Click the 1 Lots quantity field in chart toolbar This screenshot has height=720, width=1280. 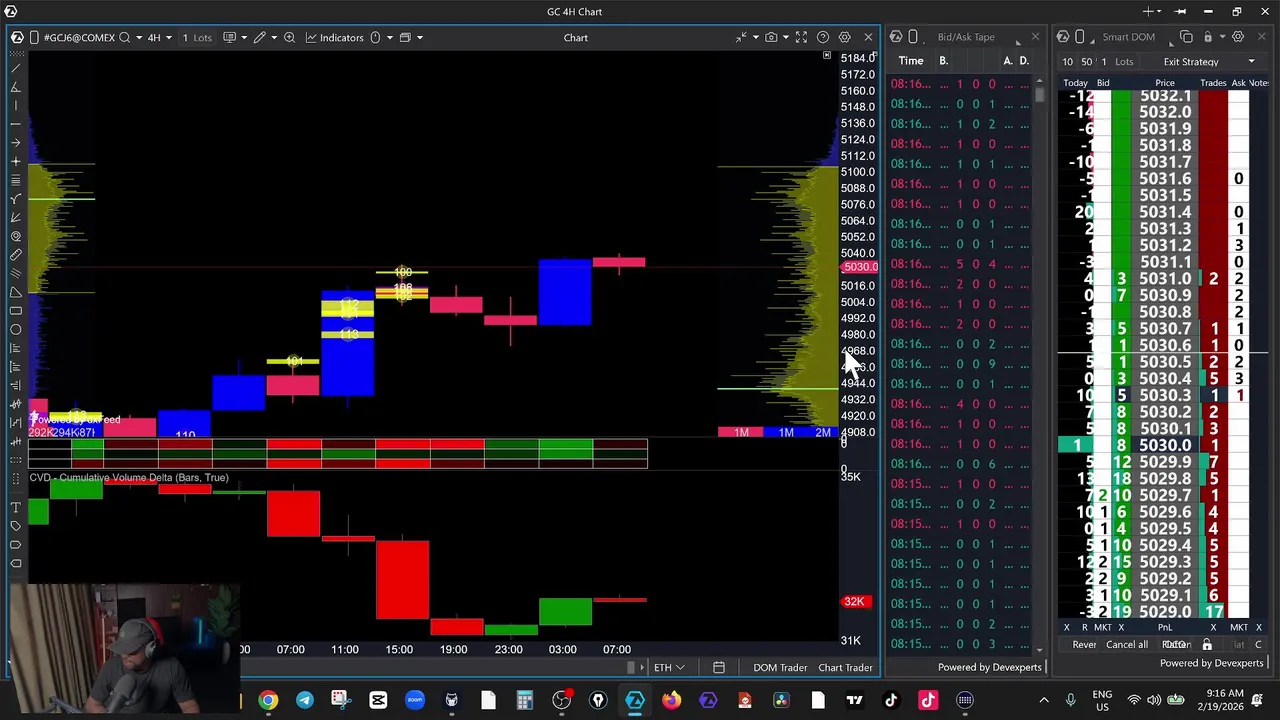point(197,38)
